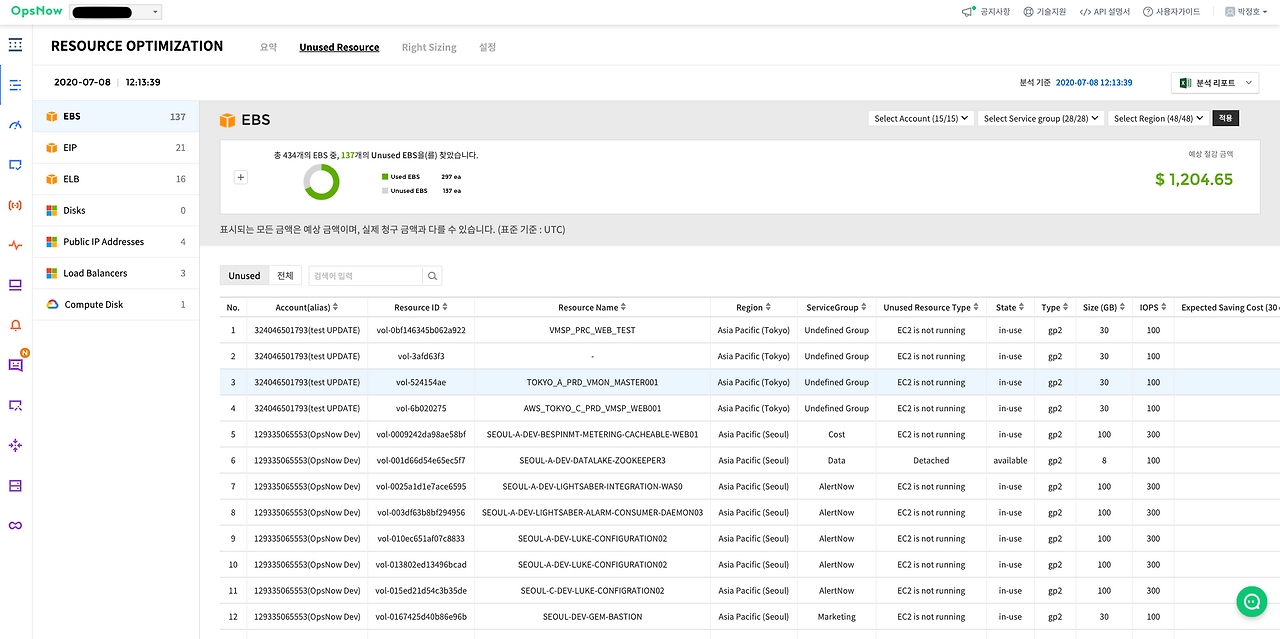The height and width of the screenshot is (639, 1280).
Task: Select the Unused filter tab
Action: click(x=244, y=276)
